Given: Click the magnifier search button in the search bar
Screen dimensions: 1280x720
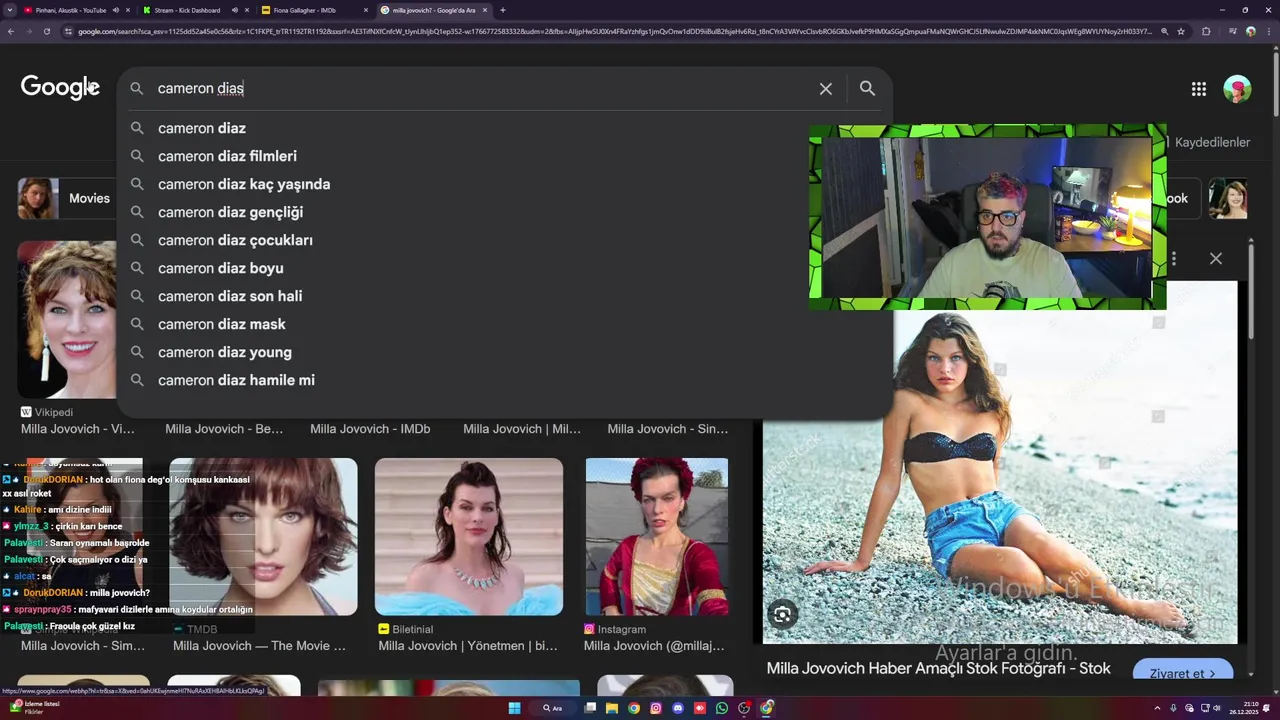Looking at the screenshot, I should click(867, 88).
